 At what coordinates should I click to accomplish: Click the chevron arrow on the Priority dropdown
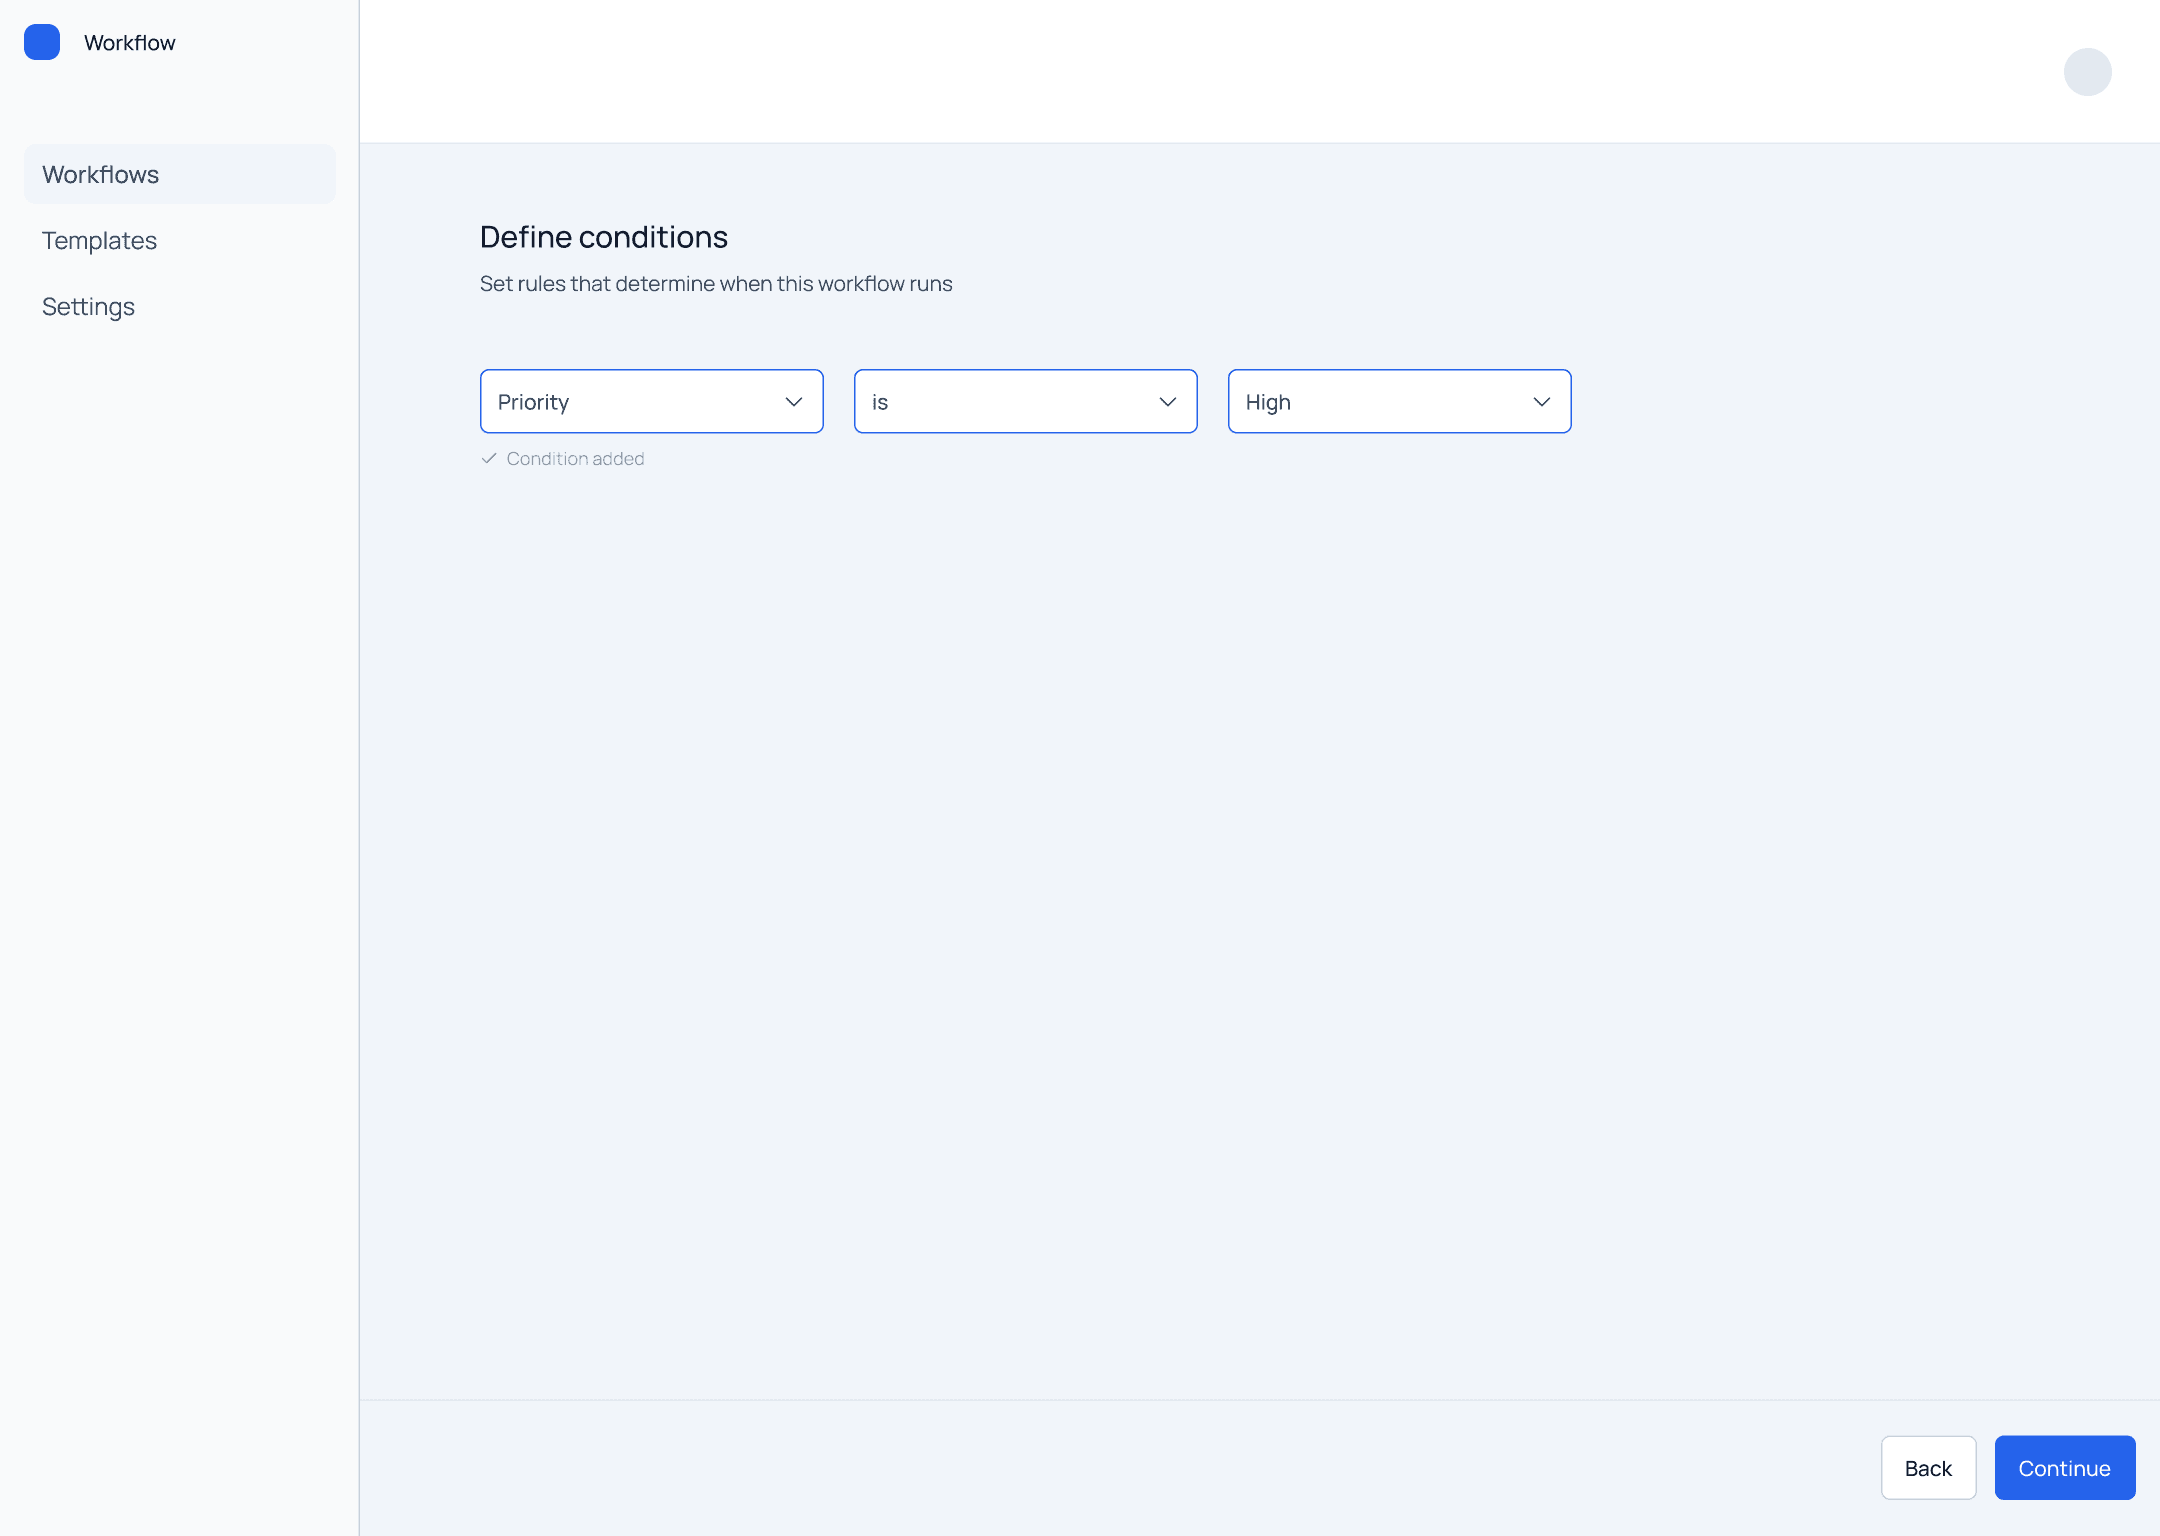point(794,402)
